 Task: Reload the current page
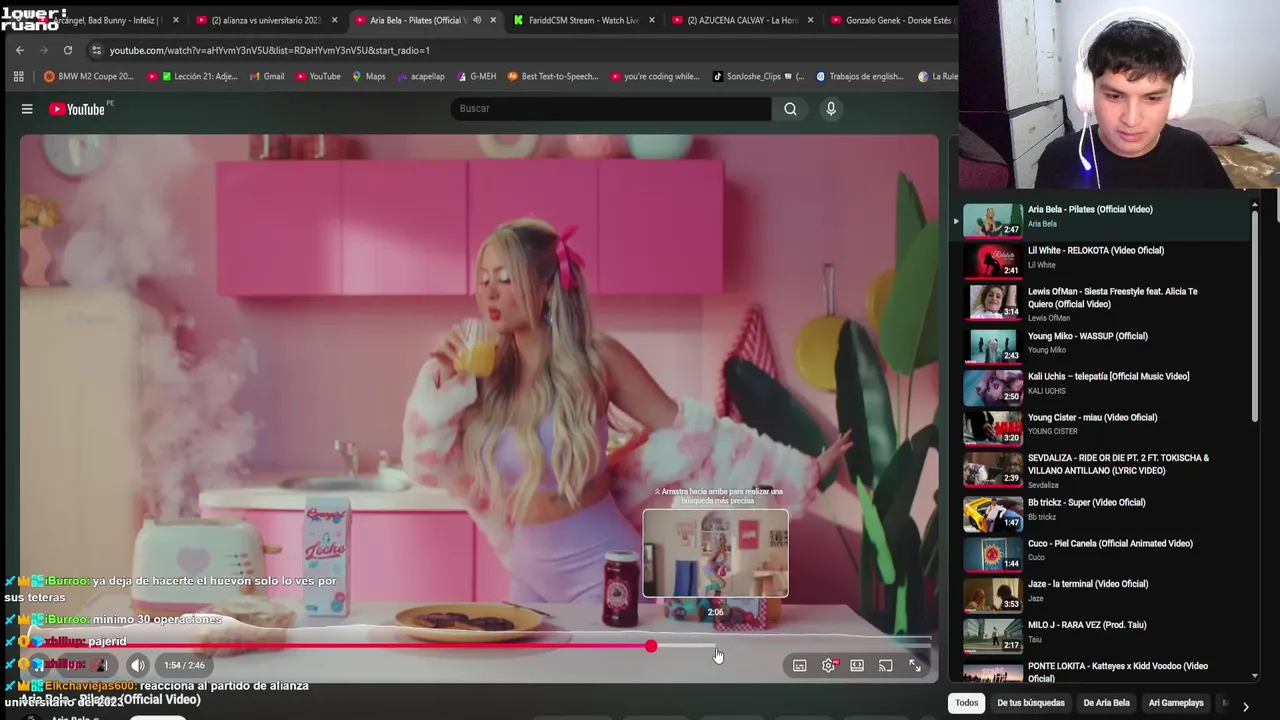point(68,50)
